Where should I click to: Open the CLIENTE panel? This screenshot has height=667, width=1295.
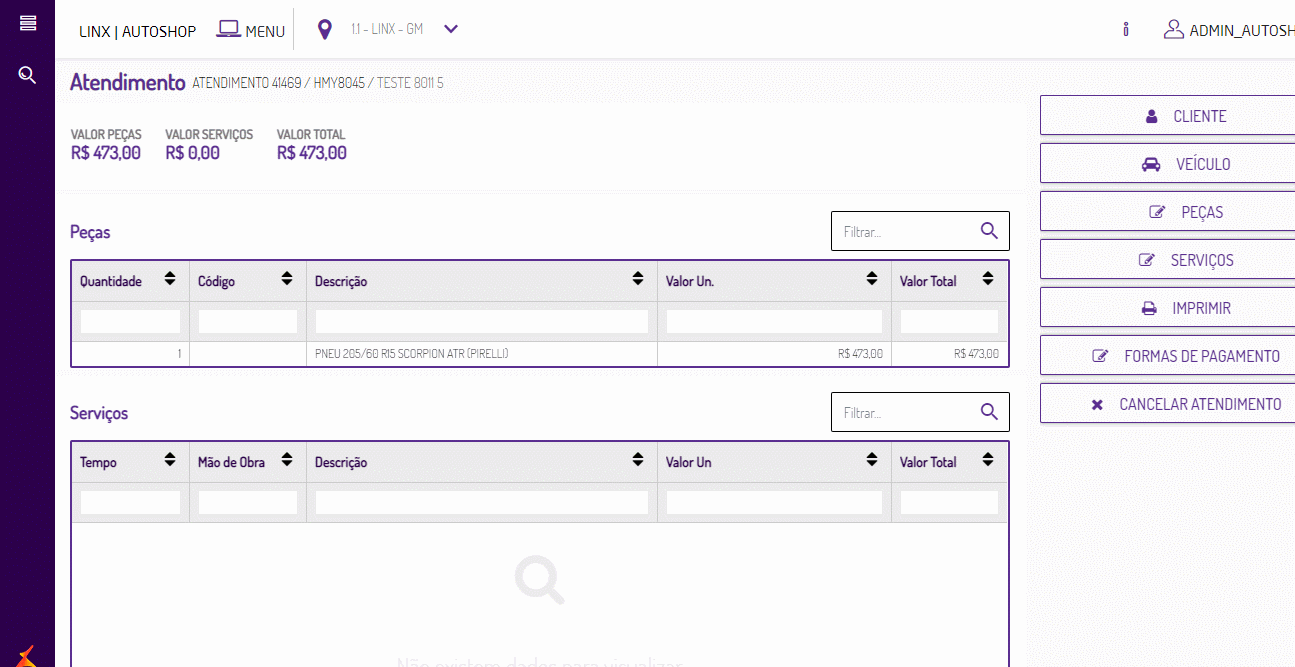tap(1168, 116)
